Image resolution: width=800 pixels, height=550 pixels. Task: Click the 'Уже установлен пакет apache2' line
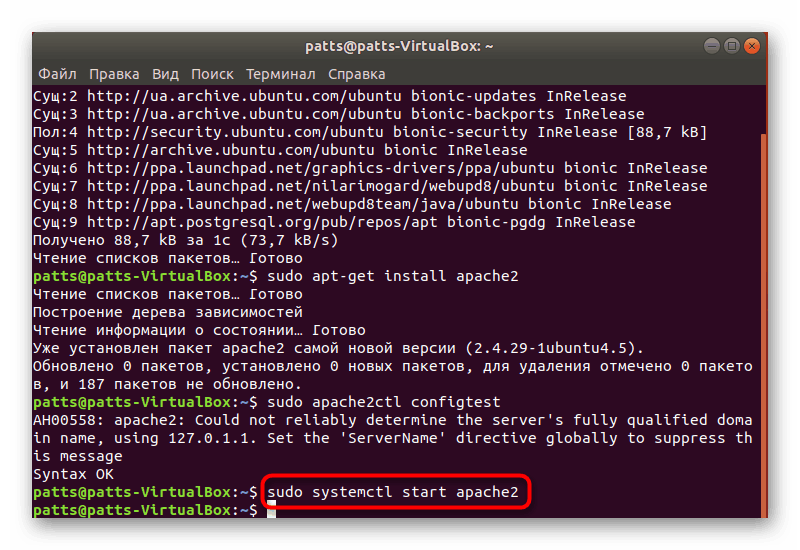pos(338,348)
